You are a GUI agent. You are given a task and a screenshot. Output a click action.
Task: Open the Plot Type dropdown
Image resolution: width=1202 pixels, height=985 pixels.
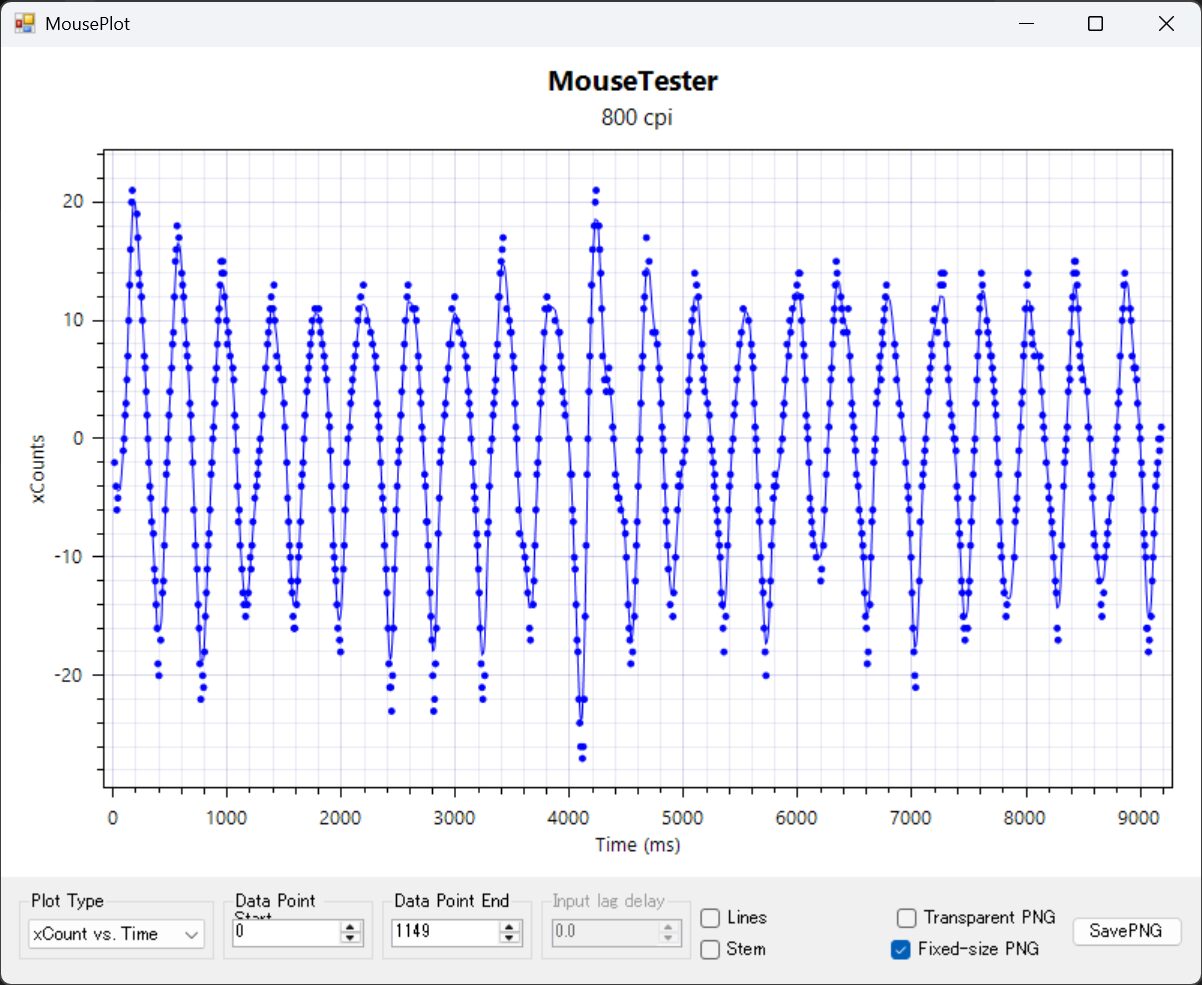coord(116,933)
